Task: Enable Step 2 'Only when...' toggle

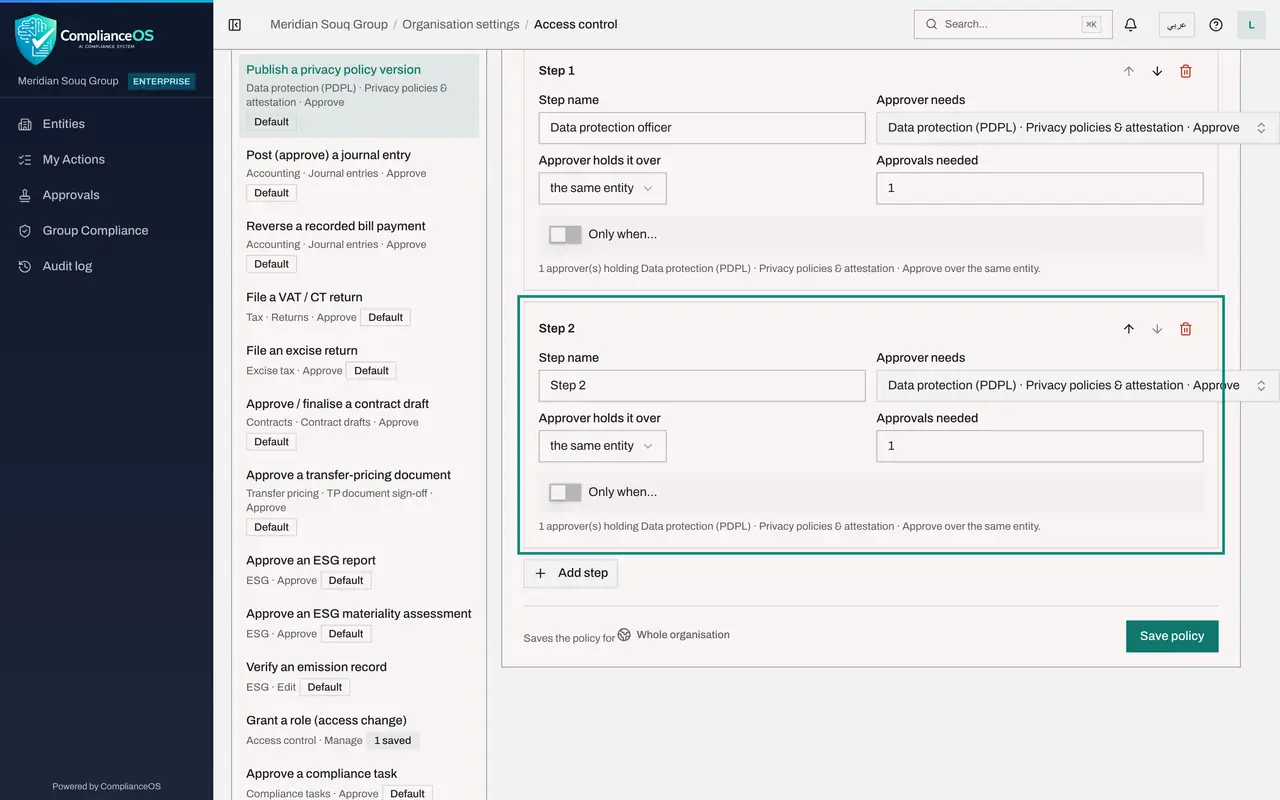Action: [565, 492]
